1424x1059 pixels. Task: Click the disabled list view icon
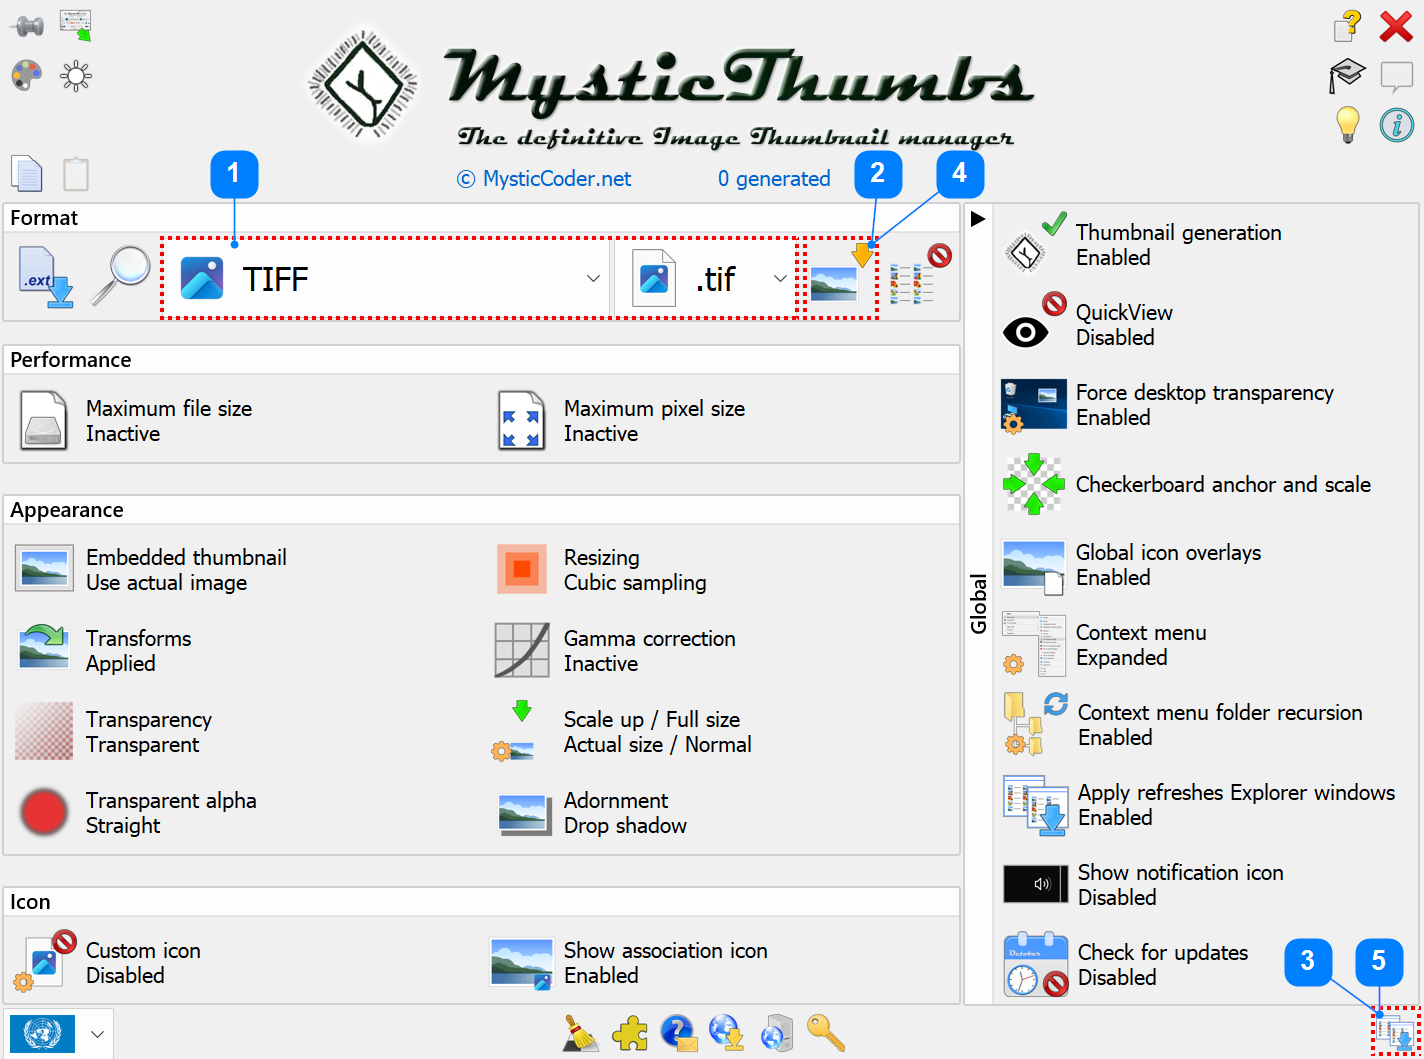[x=919, y=276]
